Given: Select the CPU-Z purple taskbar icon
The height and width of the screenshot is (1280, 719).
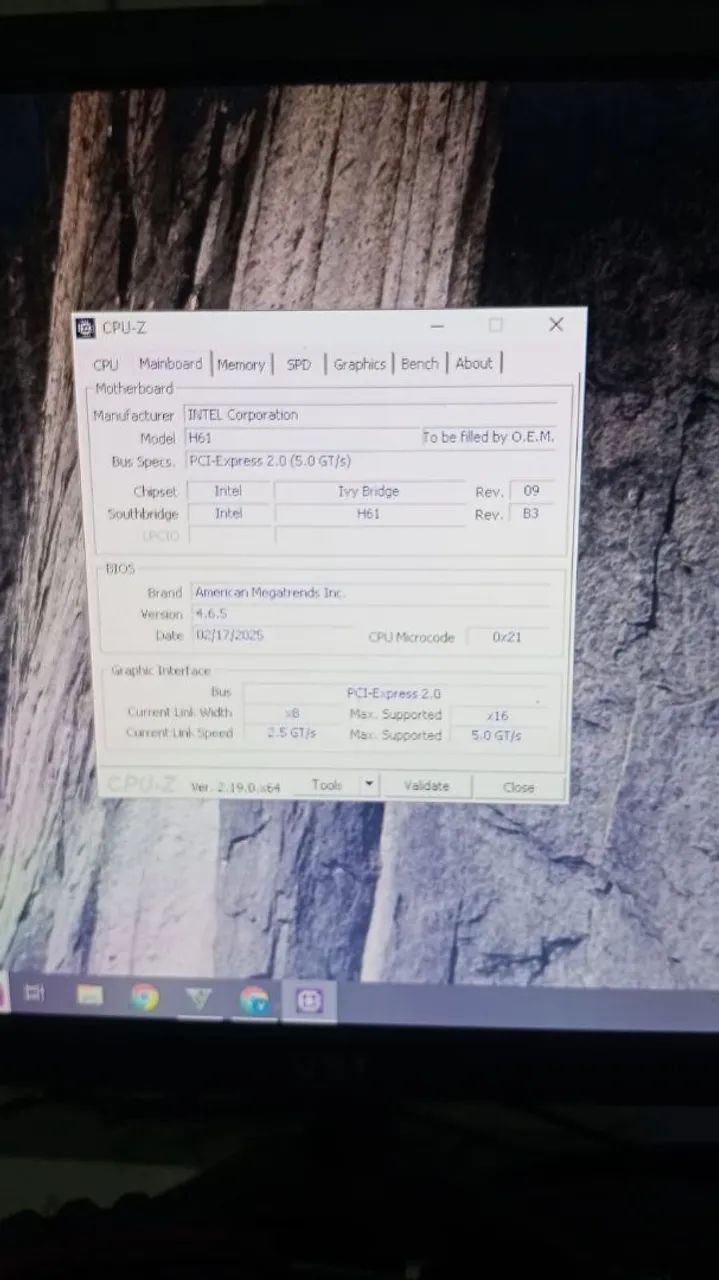Looking at the screenshot, I should [309, 1001].
